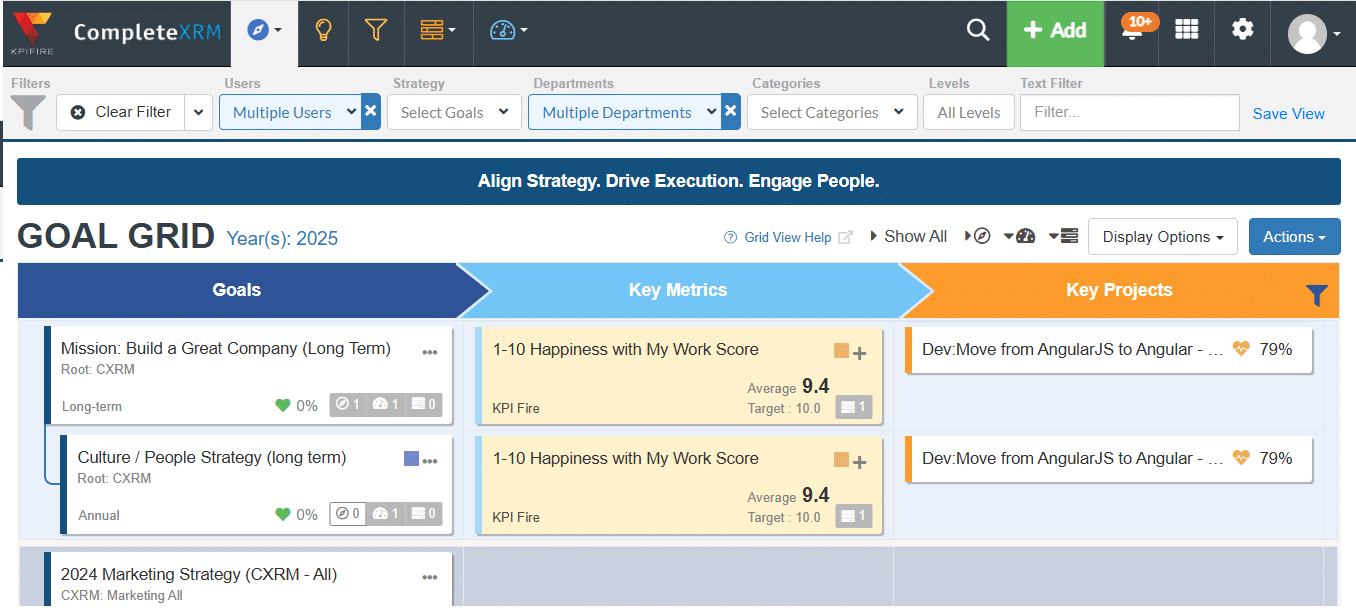Image resolution: width=1356 pixels, height=608 pixels.
Task: Open the All Levels dropdown
Action: pyautogui.click(x=969, y=112)
